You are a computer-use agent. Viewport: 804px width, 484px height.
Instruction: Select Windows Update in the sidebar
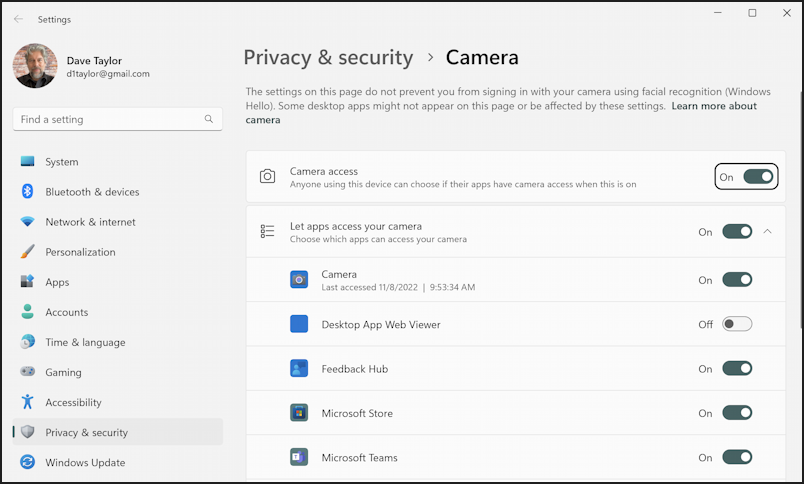(x=117, y=462)
